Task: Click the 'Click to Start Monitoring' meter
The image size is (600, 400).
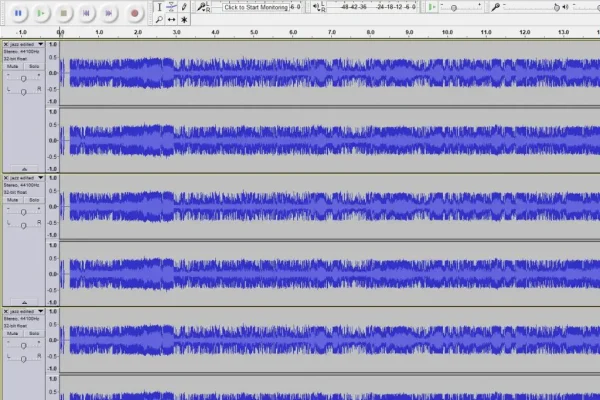Action: pyautogui.click(x=256, y=7)
